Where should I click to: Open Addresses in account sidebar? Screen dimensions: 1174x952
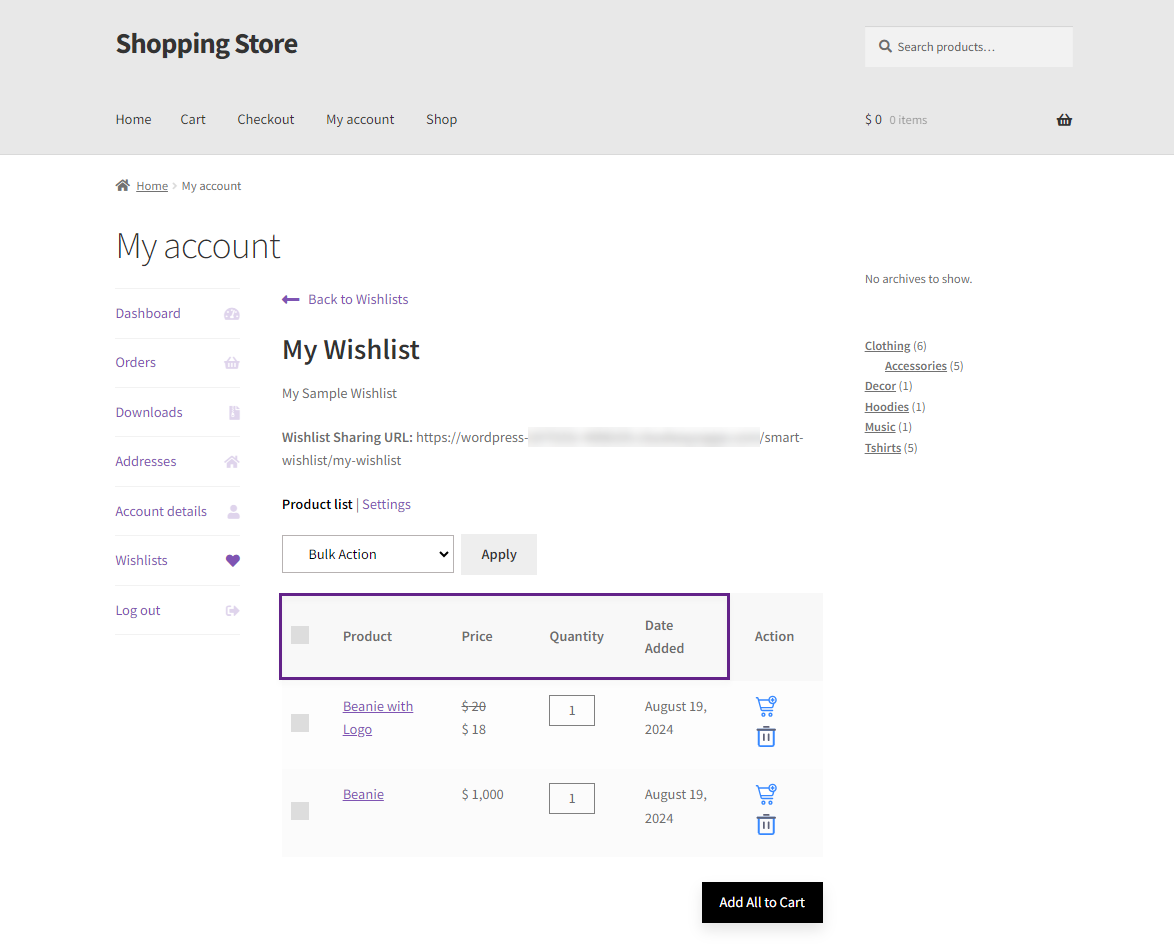(x=146, y=461)
